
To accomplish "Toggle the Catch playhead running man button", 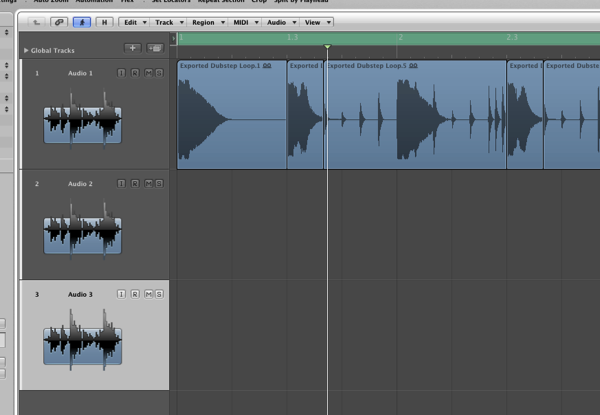I will click(82, 22).
